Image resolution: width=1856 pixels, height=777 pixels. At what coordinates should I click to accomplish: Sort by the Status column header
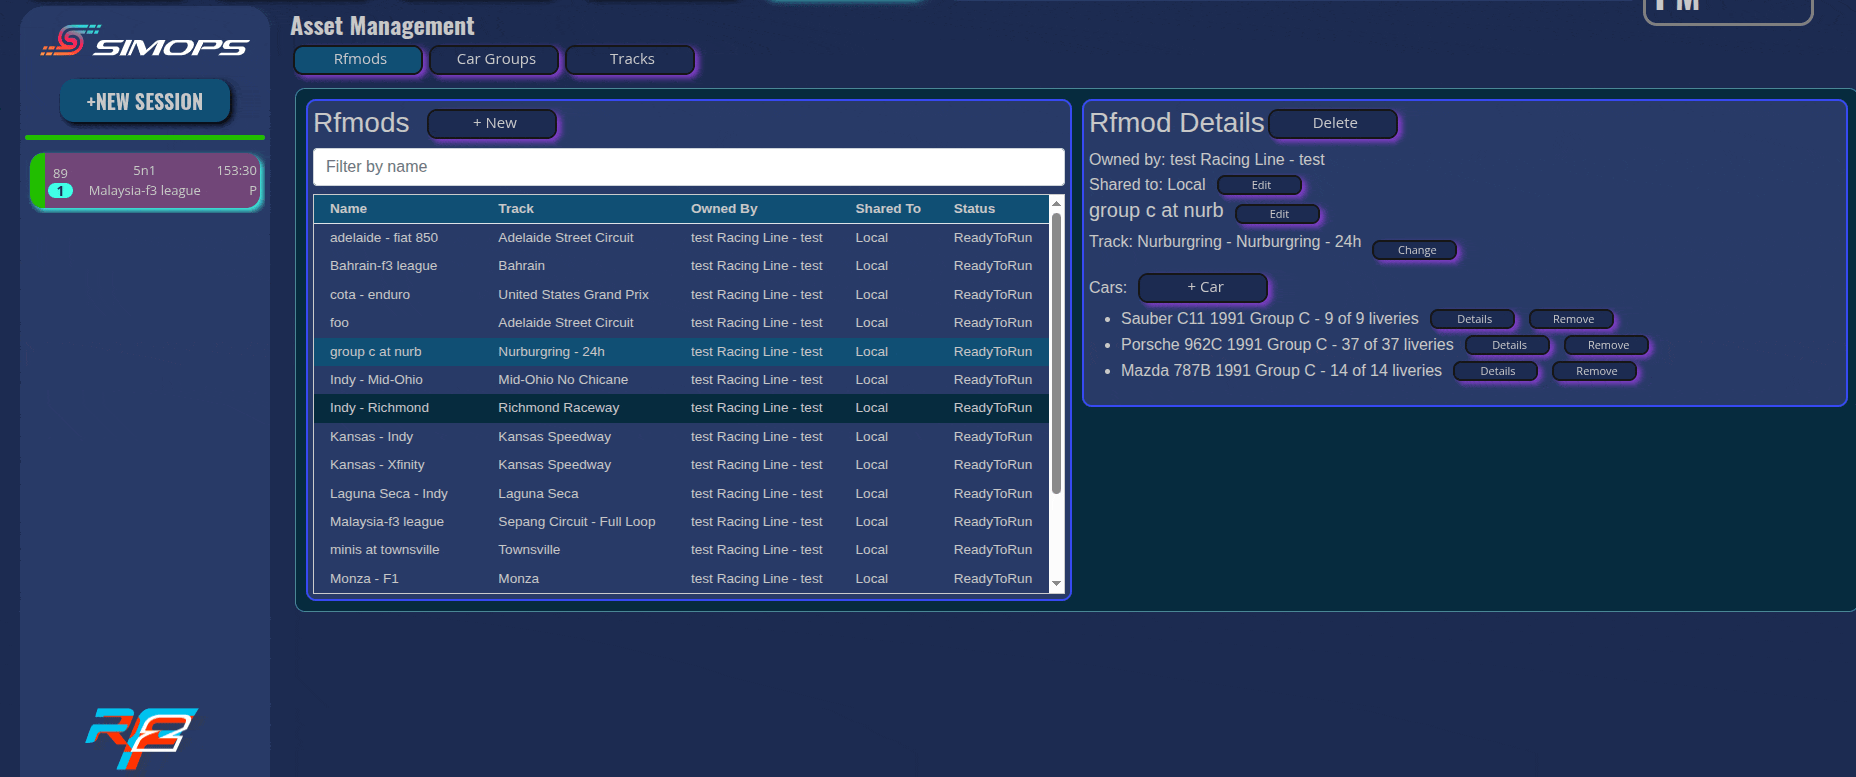point(974,209)
